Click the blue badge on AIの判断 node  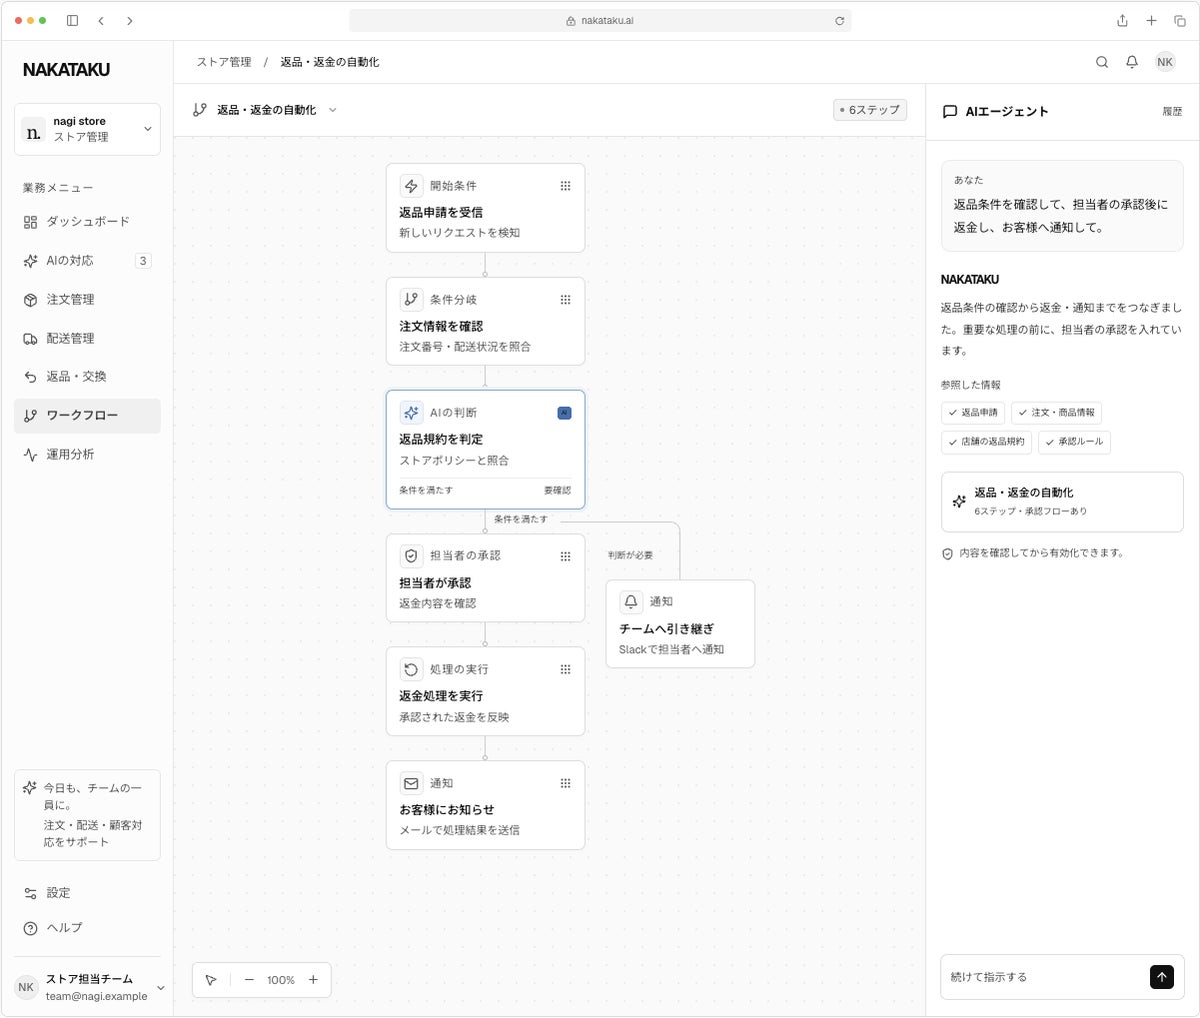point(564,413)
